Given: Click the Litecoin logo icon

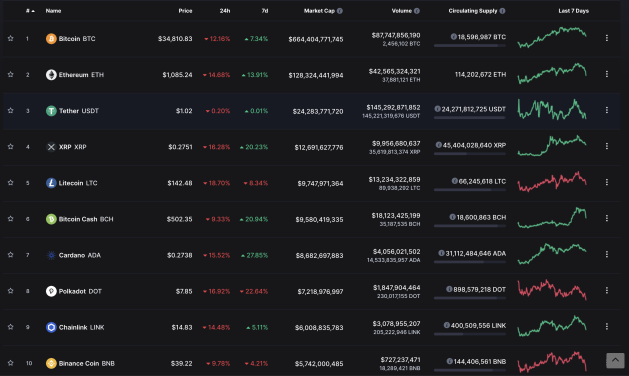Looking at the screenshot, I should [x=51, y=183].
